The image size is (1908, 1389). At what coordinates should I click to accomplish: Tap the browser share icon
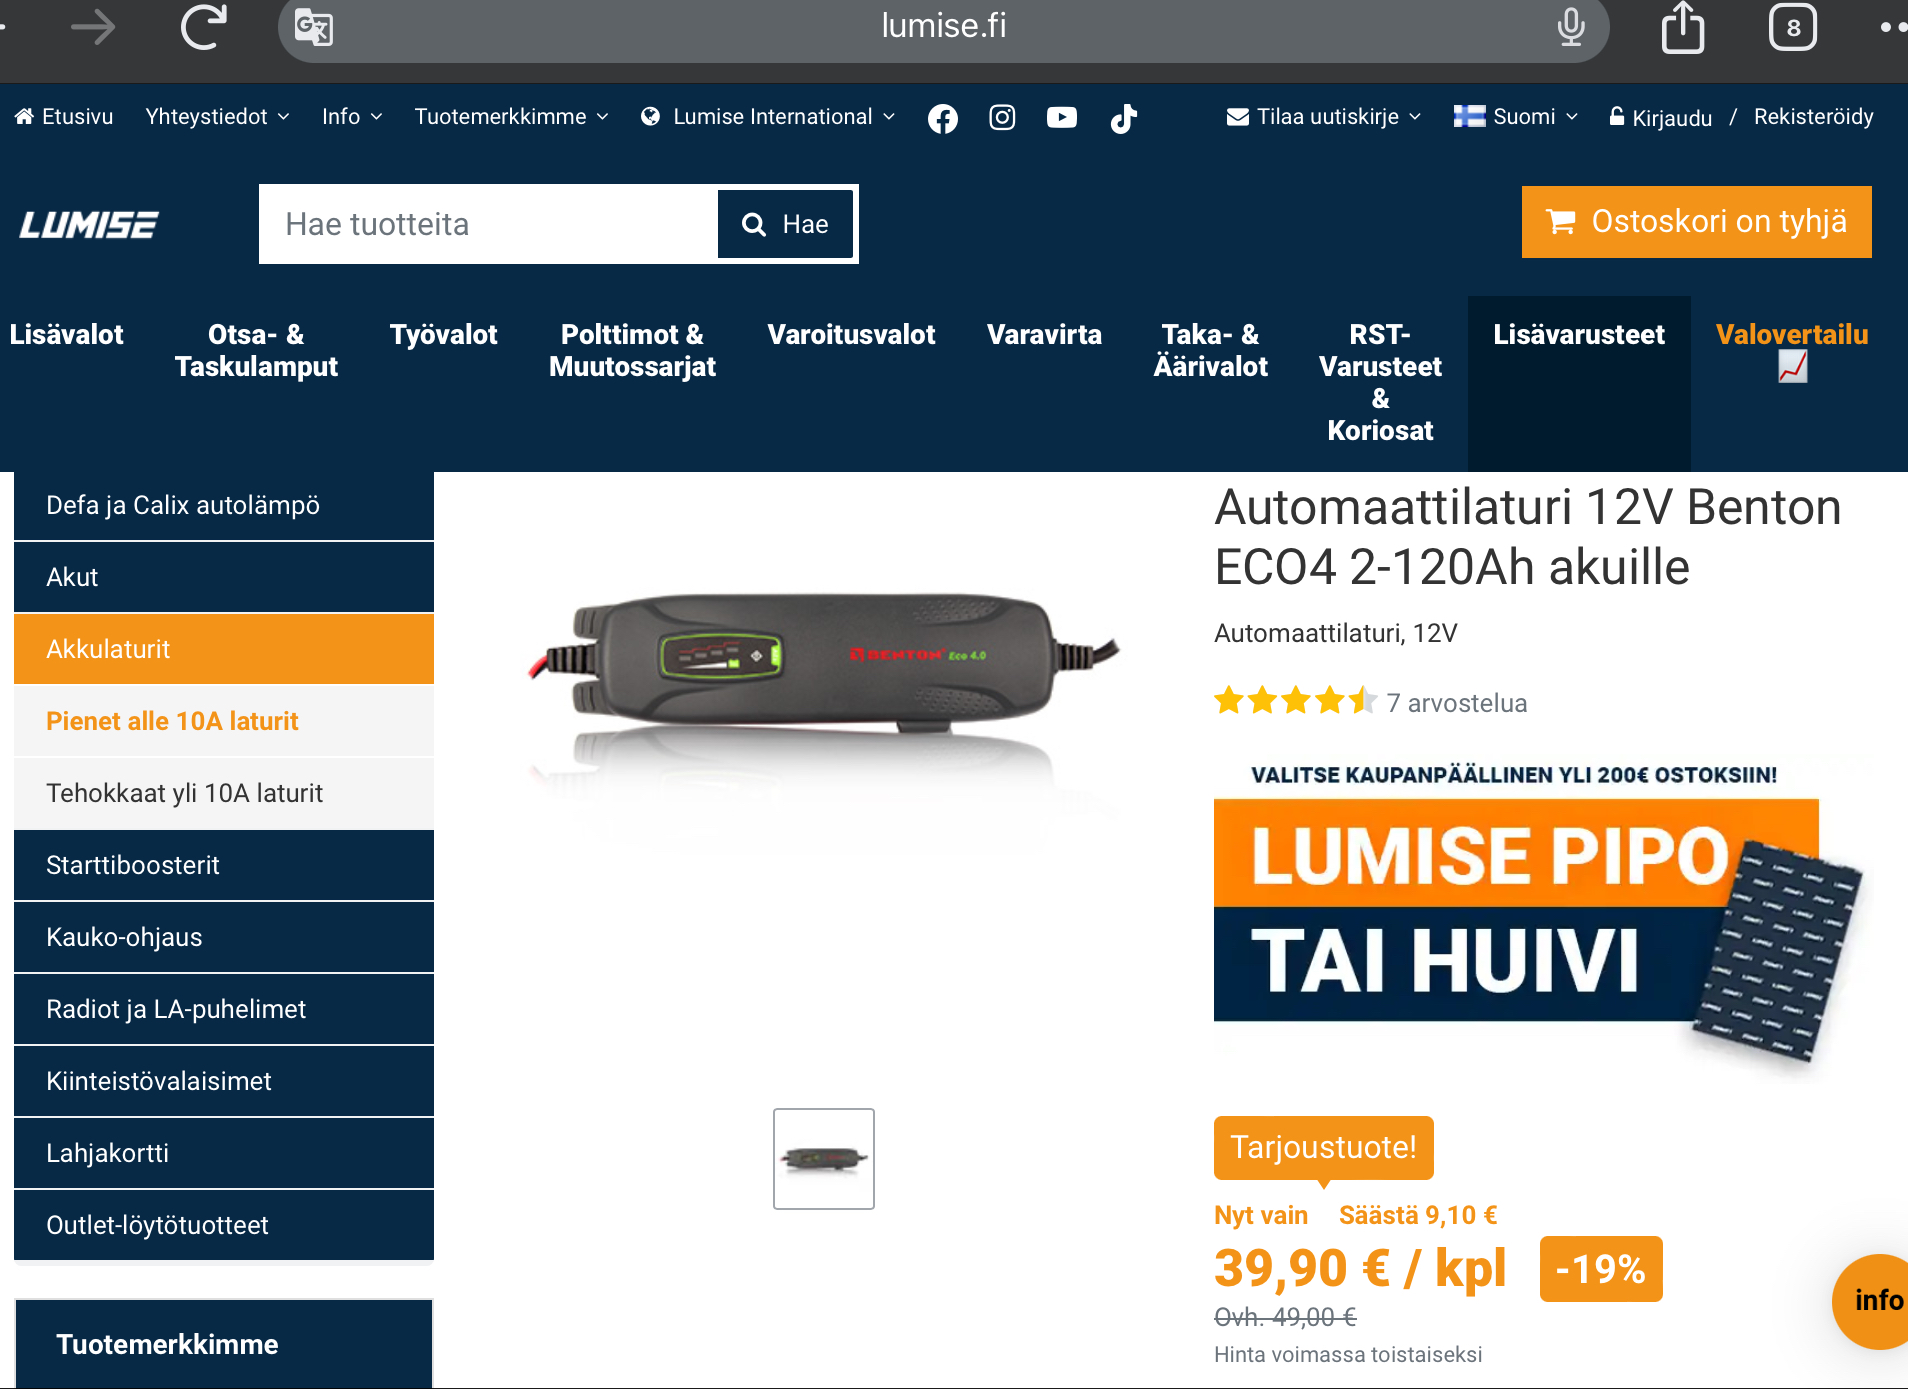[1683, 27]
